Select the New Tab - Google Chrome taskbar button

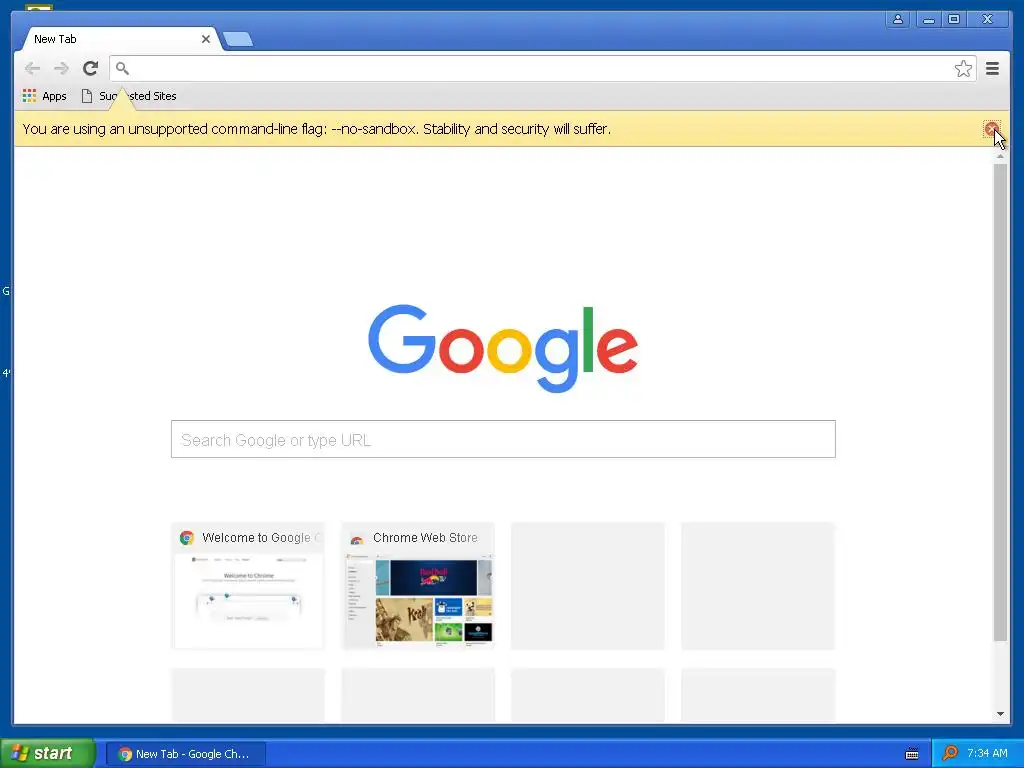pyautogui.click(x=185, y=754)
